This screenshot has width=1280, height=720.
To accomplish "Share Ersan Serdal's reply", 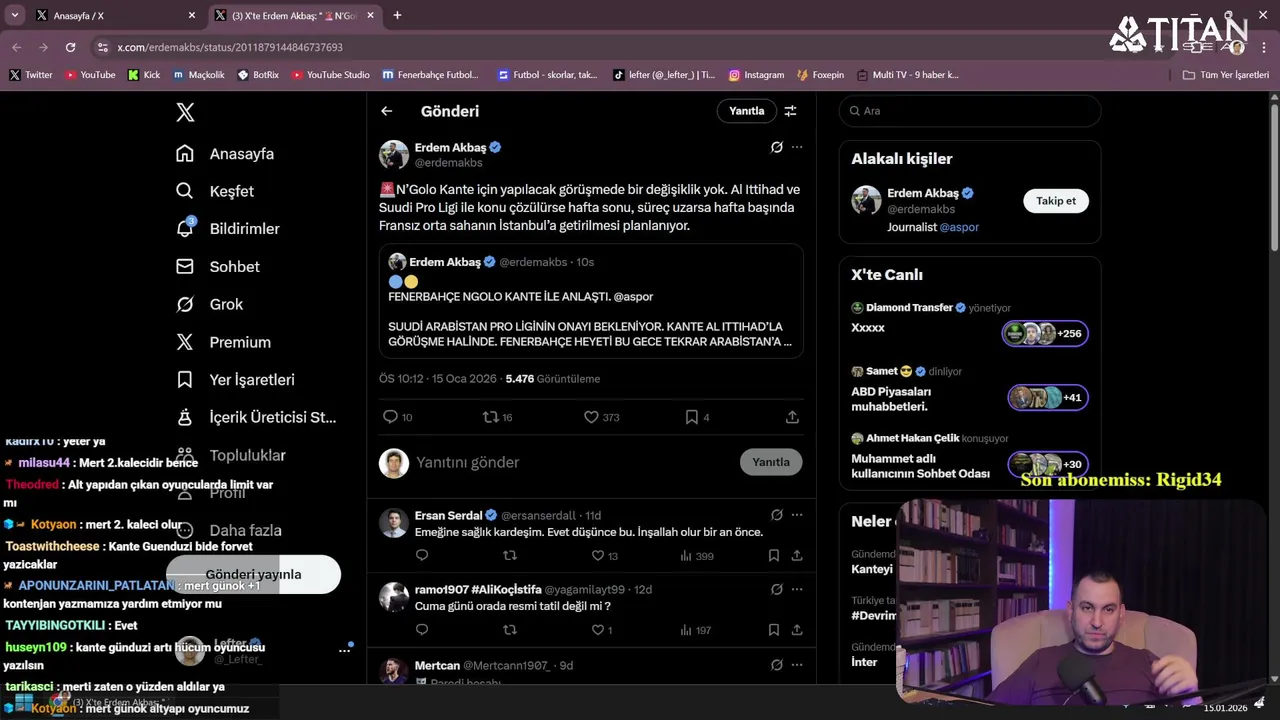I will (797, 555).
